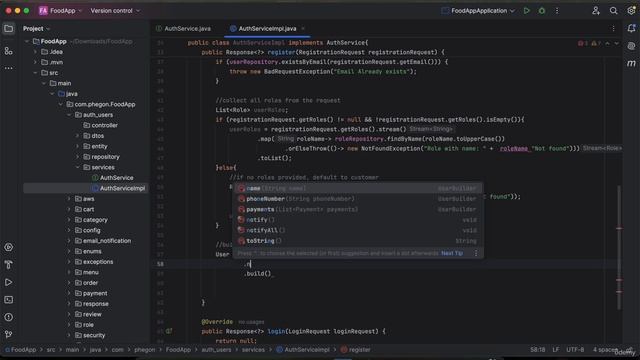Choose notifyAll() completion suggestion
The height and width of the screenshot is (360, 640).
(x=357, y=231)
